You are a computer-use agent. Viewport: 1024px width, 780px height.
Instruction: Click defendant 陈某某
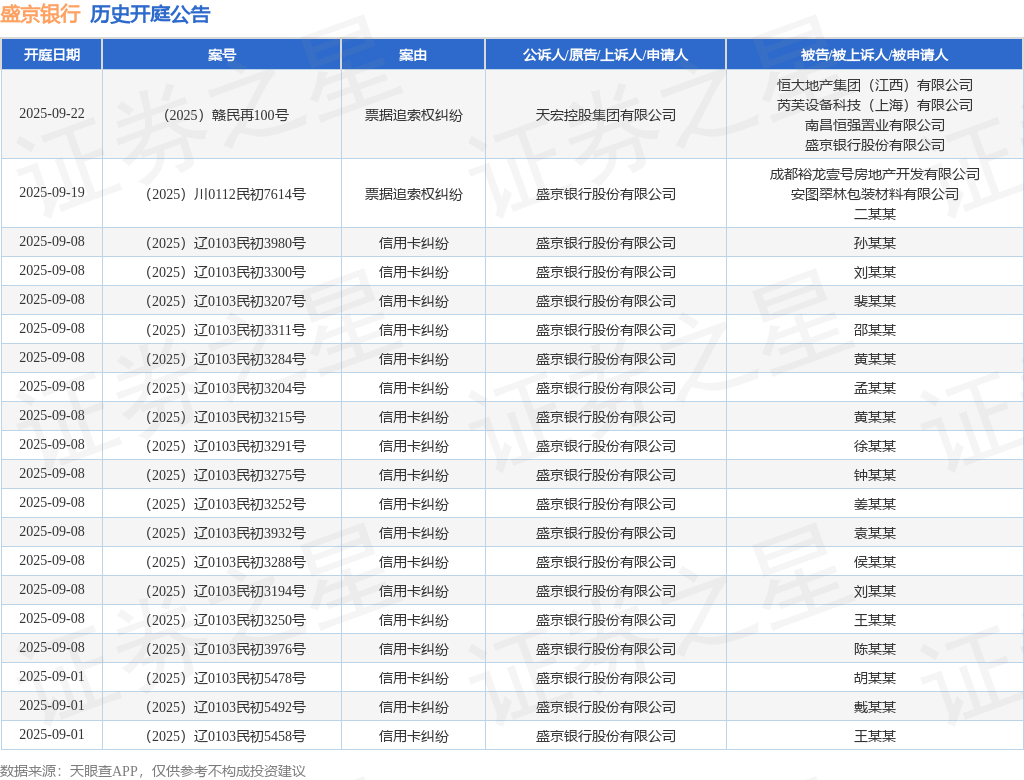pyautogui.click(x=874, y=649)
